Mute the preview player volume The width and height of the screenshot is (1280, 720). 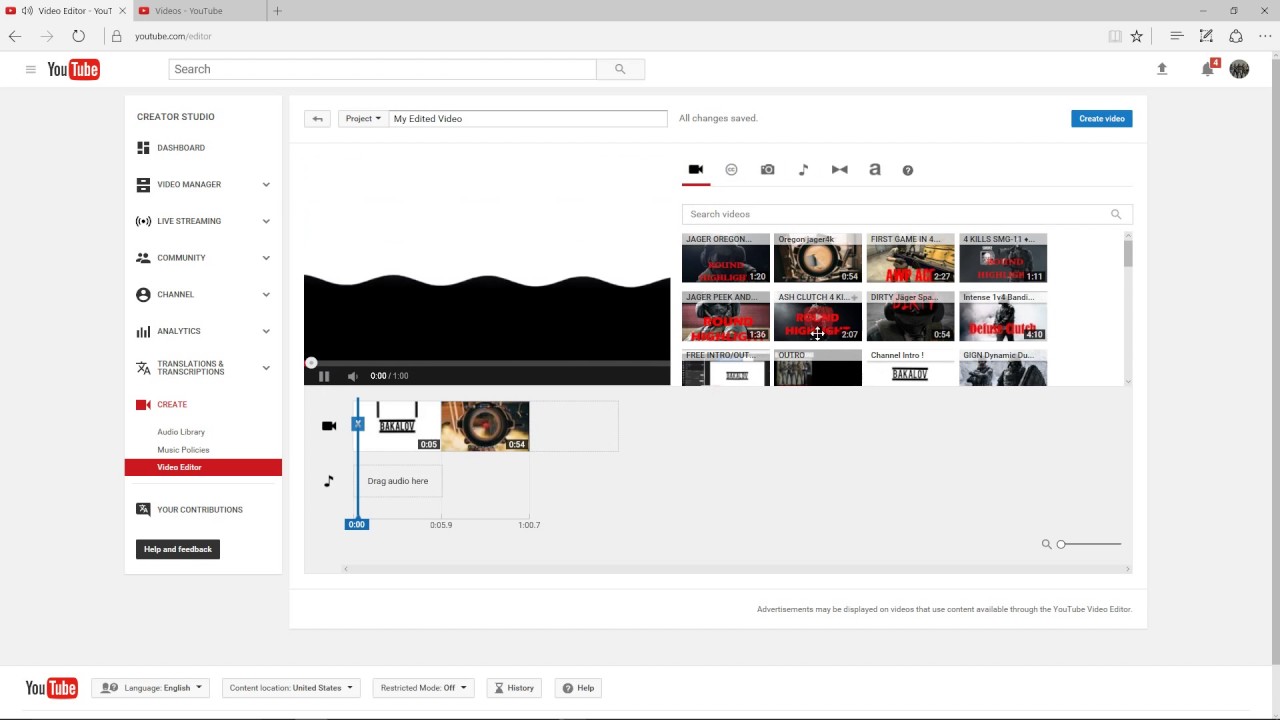[x=352, y=376]
